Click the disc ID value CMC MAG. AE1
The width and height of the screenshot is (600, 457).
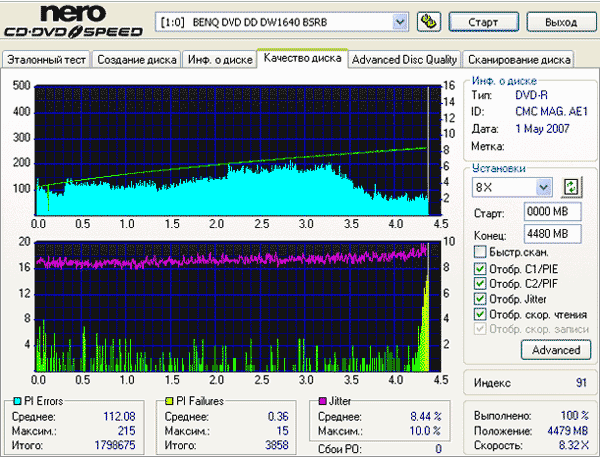[551, 111]
